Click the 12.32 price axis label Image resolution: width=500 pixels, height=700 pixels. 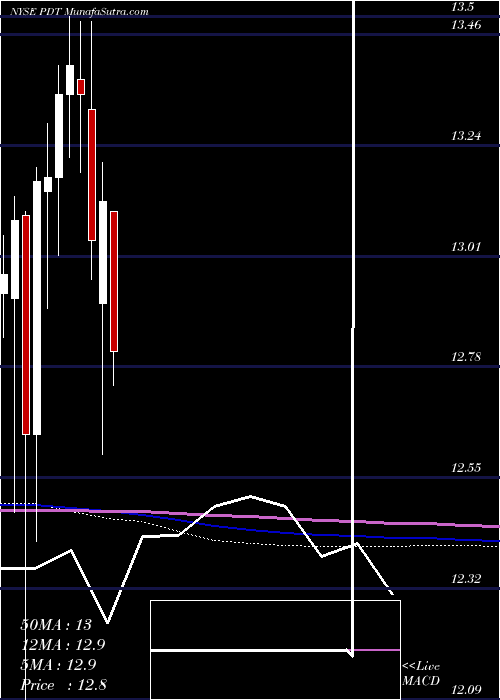(466, 579)
